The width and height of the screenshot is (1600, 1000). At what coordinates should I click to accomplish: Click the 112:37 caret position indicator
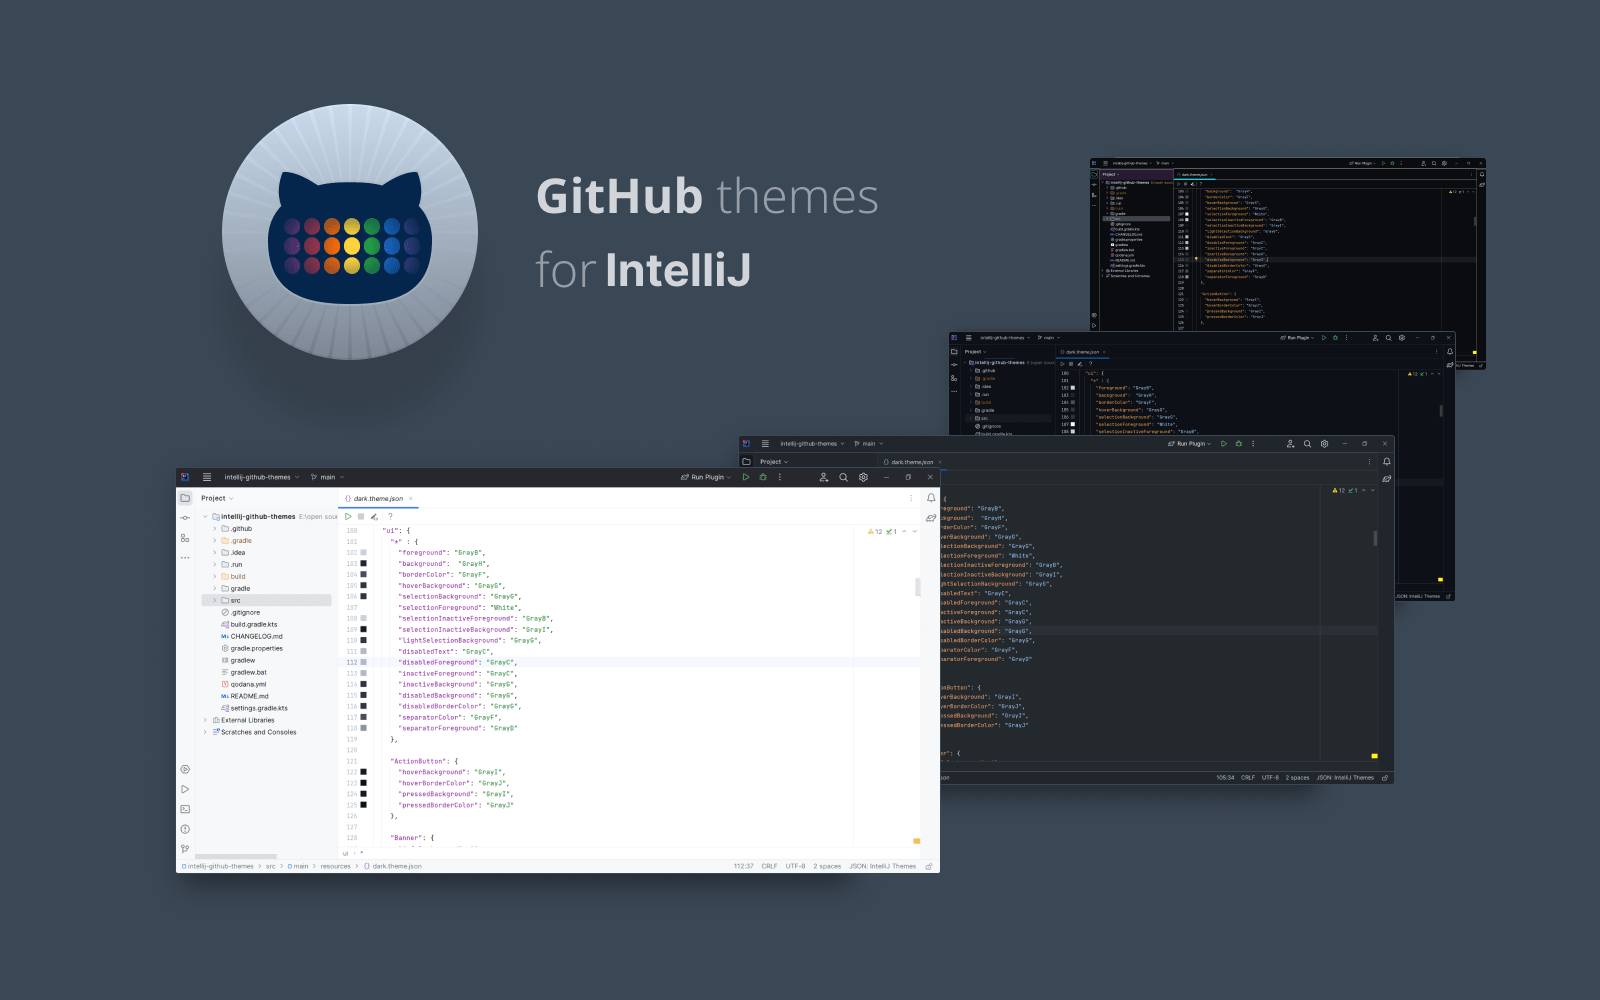[743, 866]
